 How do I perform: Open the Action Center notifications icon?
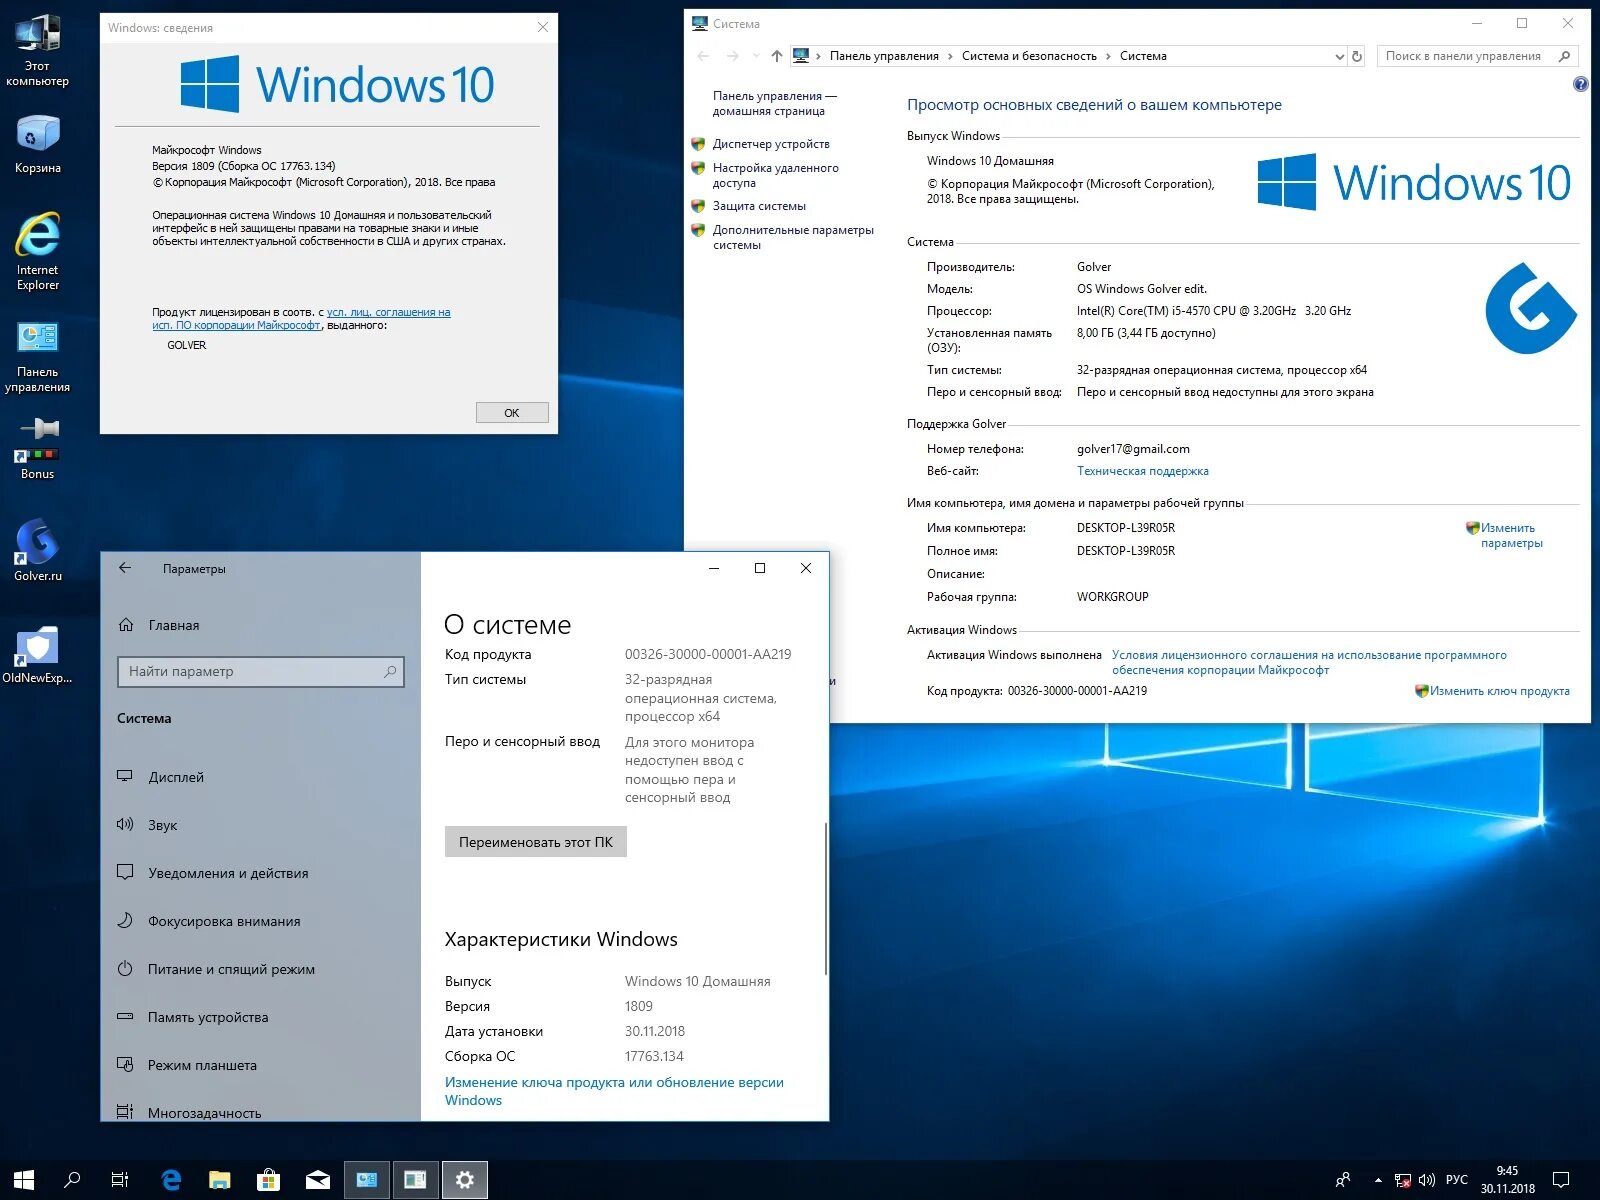[x=1561, y=1180]
